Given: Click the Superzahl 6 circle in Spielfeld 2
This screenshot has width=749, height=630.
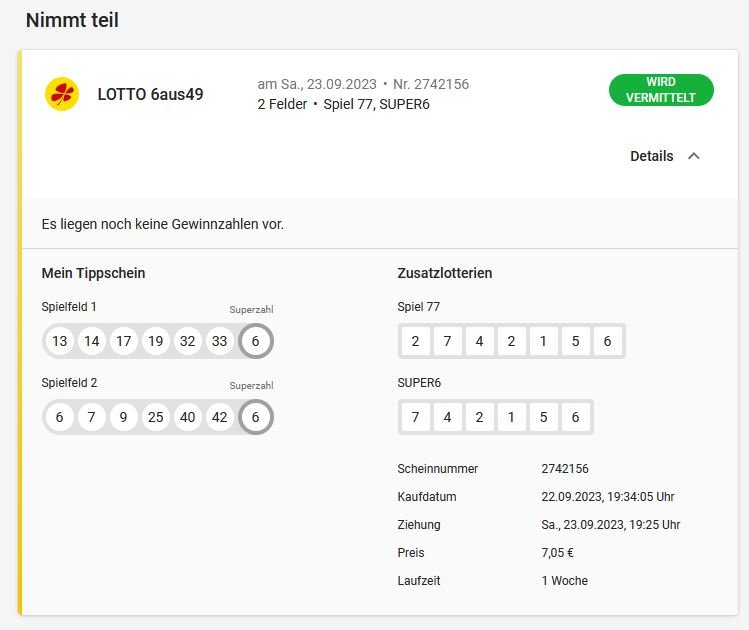Looking at the screenshot, I should (x=256, y=417).
